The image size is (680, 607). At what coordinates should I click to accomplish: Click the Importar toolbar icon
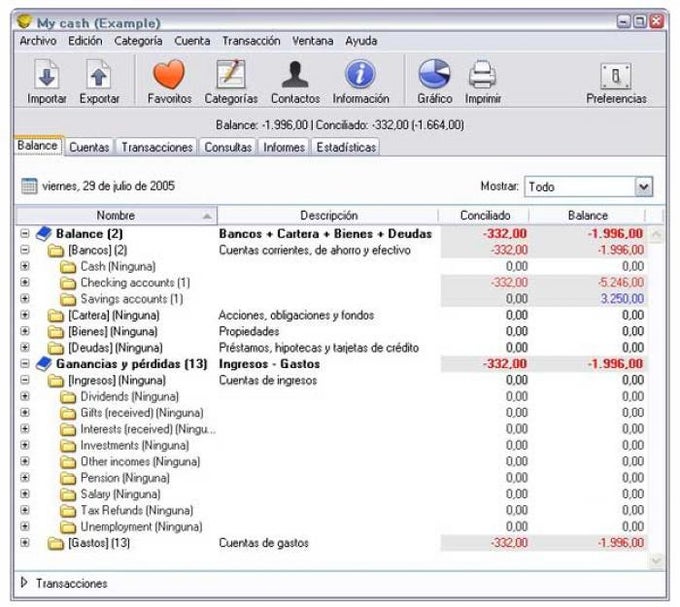coord(46,75)
